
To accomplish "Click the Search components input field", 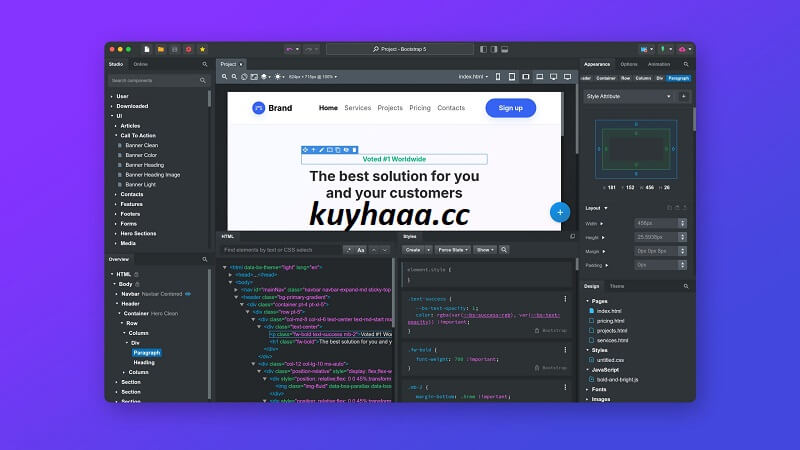I will tap(158, 81).
